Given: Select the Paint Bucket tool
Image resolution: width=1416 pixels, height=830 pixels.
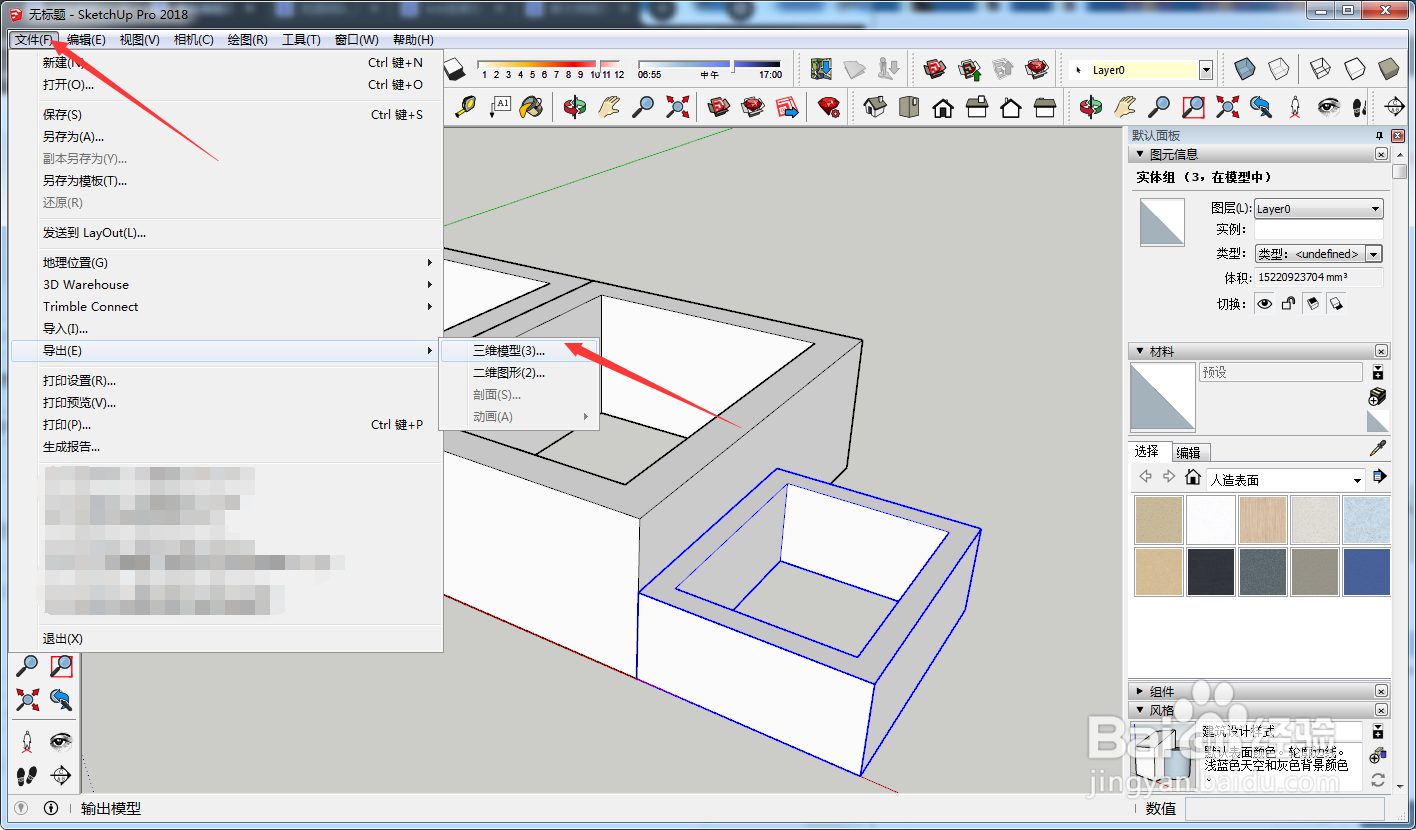Looking at the screenshot, I should [533, 107].
